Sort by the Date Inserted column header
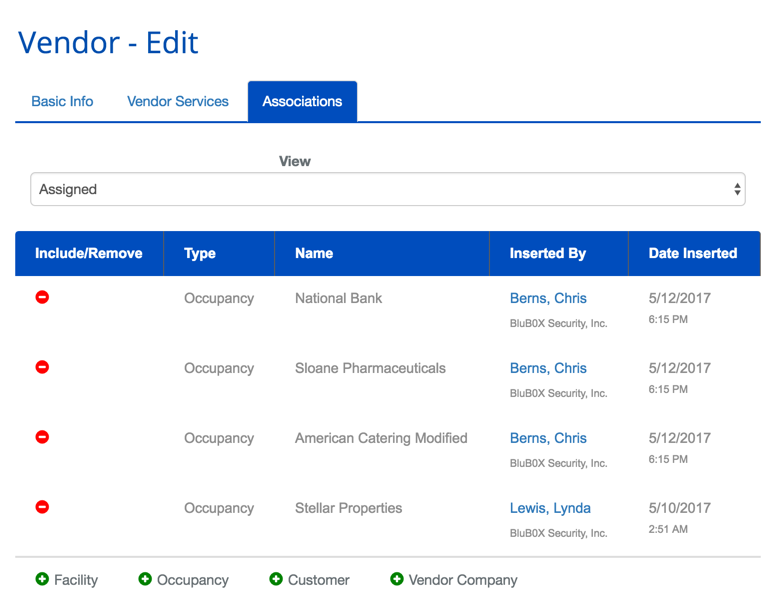The image size is (776, 599). 692,253
